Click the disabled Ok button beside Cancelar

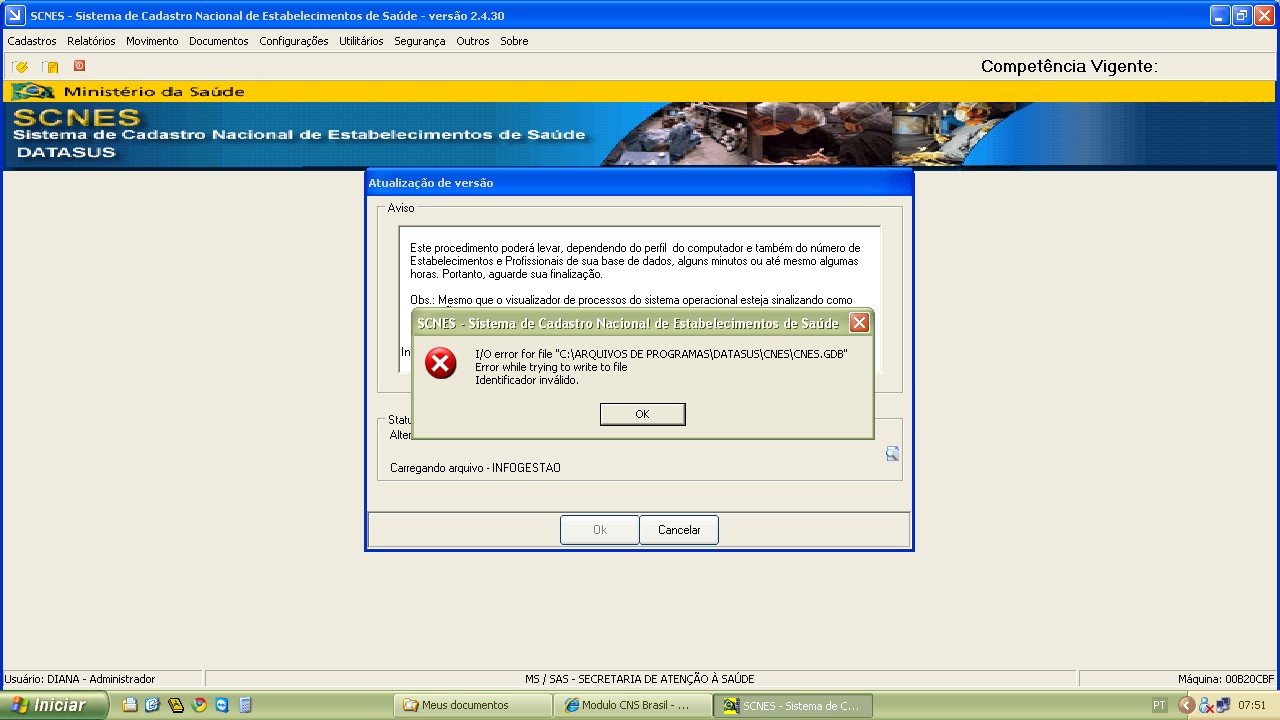pos(600,530)
